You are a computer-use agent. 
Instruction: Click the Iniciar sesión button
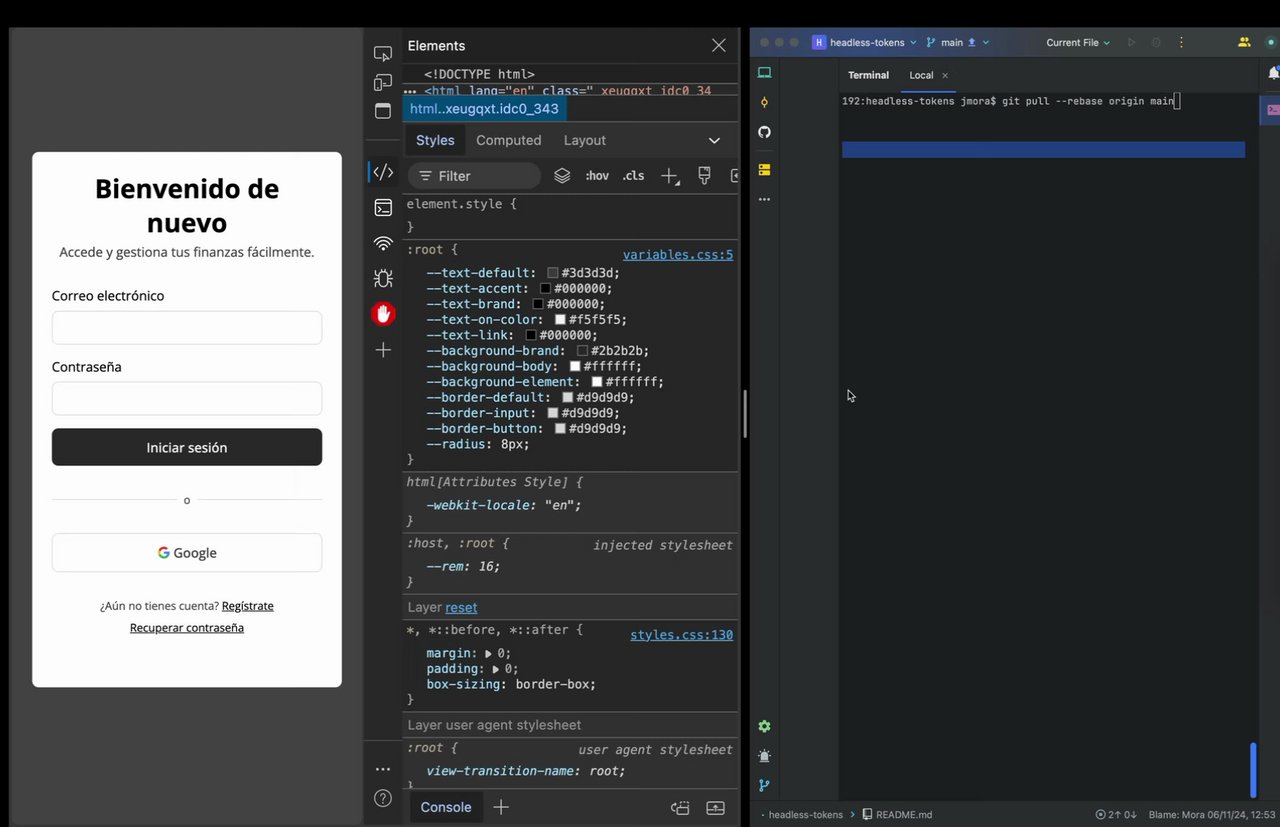pyautogui.click(x=187, y=447)
